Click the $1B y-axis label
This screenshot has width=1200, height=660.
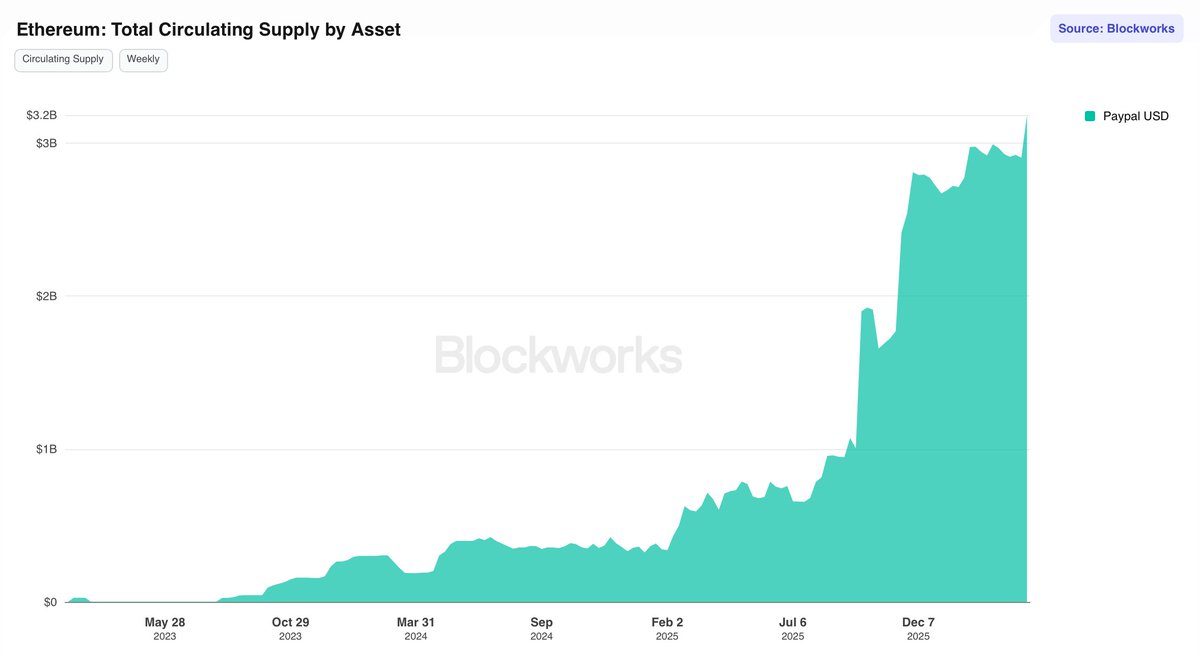point(46,449)
